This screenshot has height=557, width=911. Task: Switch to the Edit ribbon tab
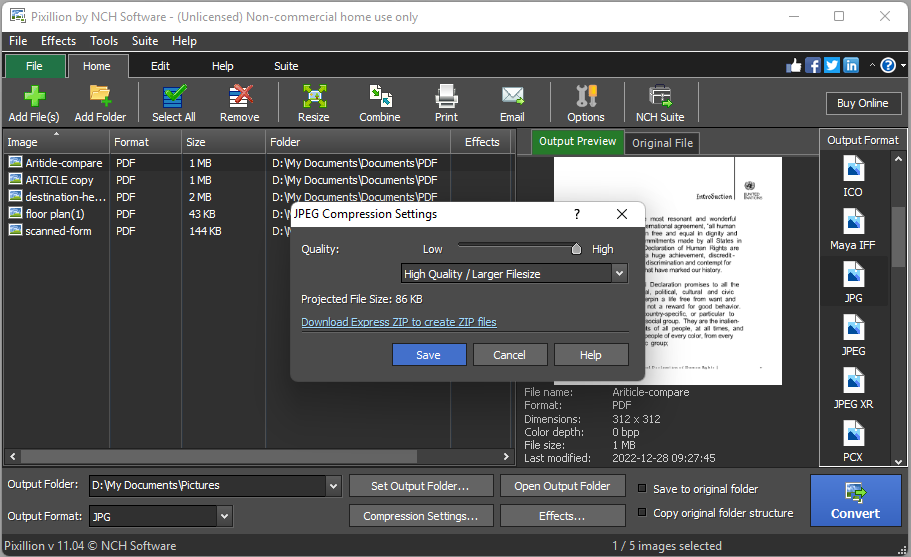[160, 66]
